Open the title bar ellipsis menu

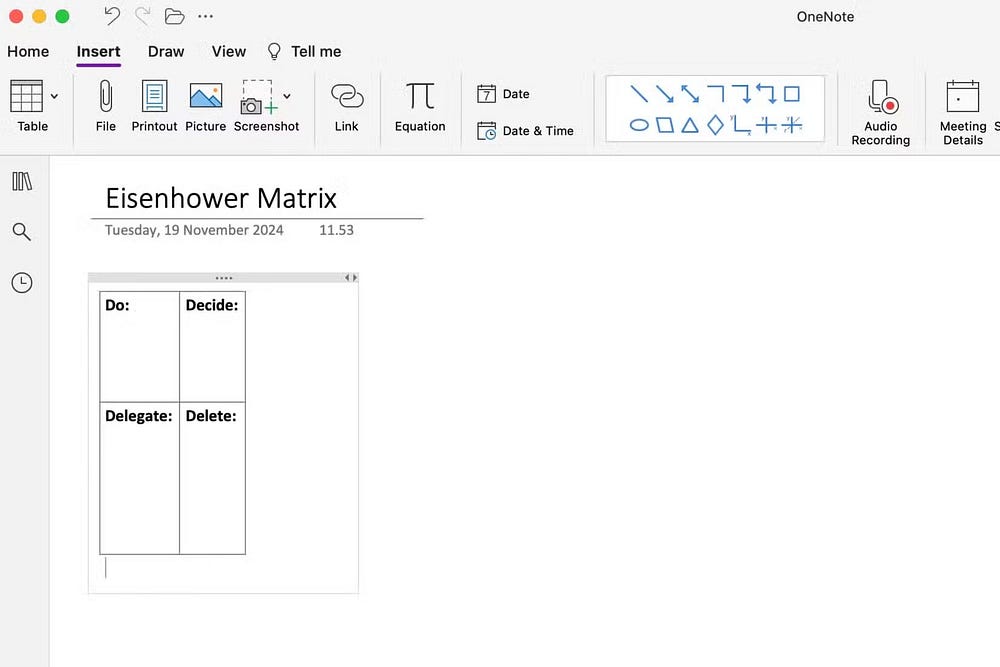(205, 16)
